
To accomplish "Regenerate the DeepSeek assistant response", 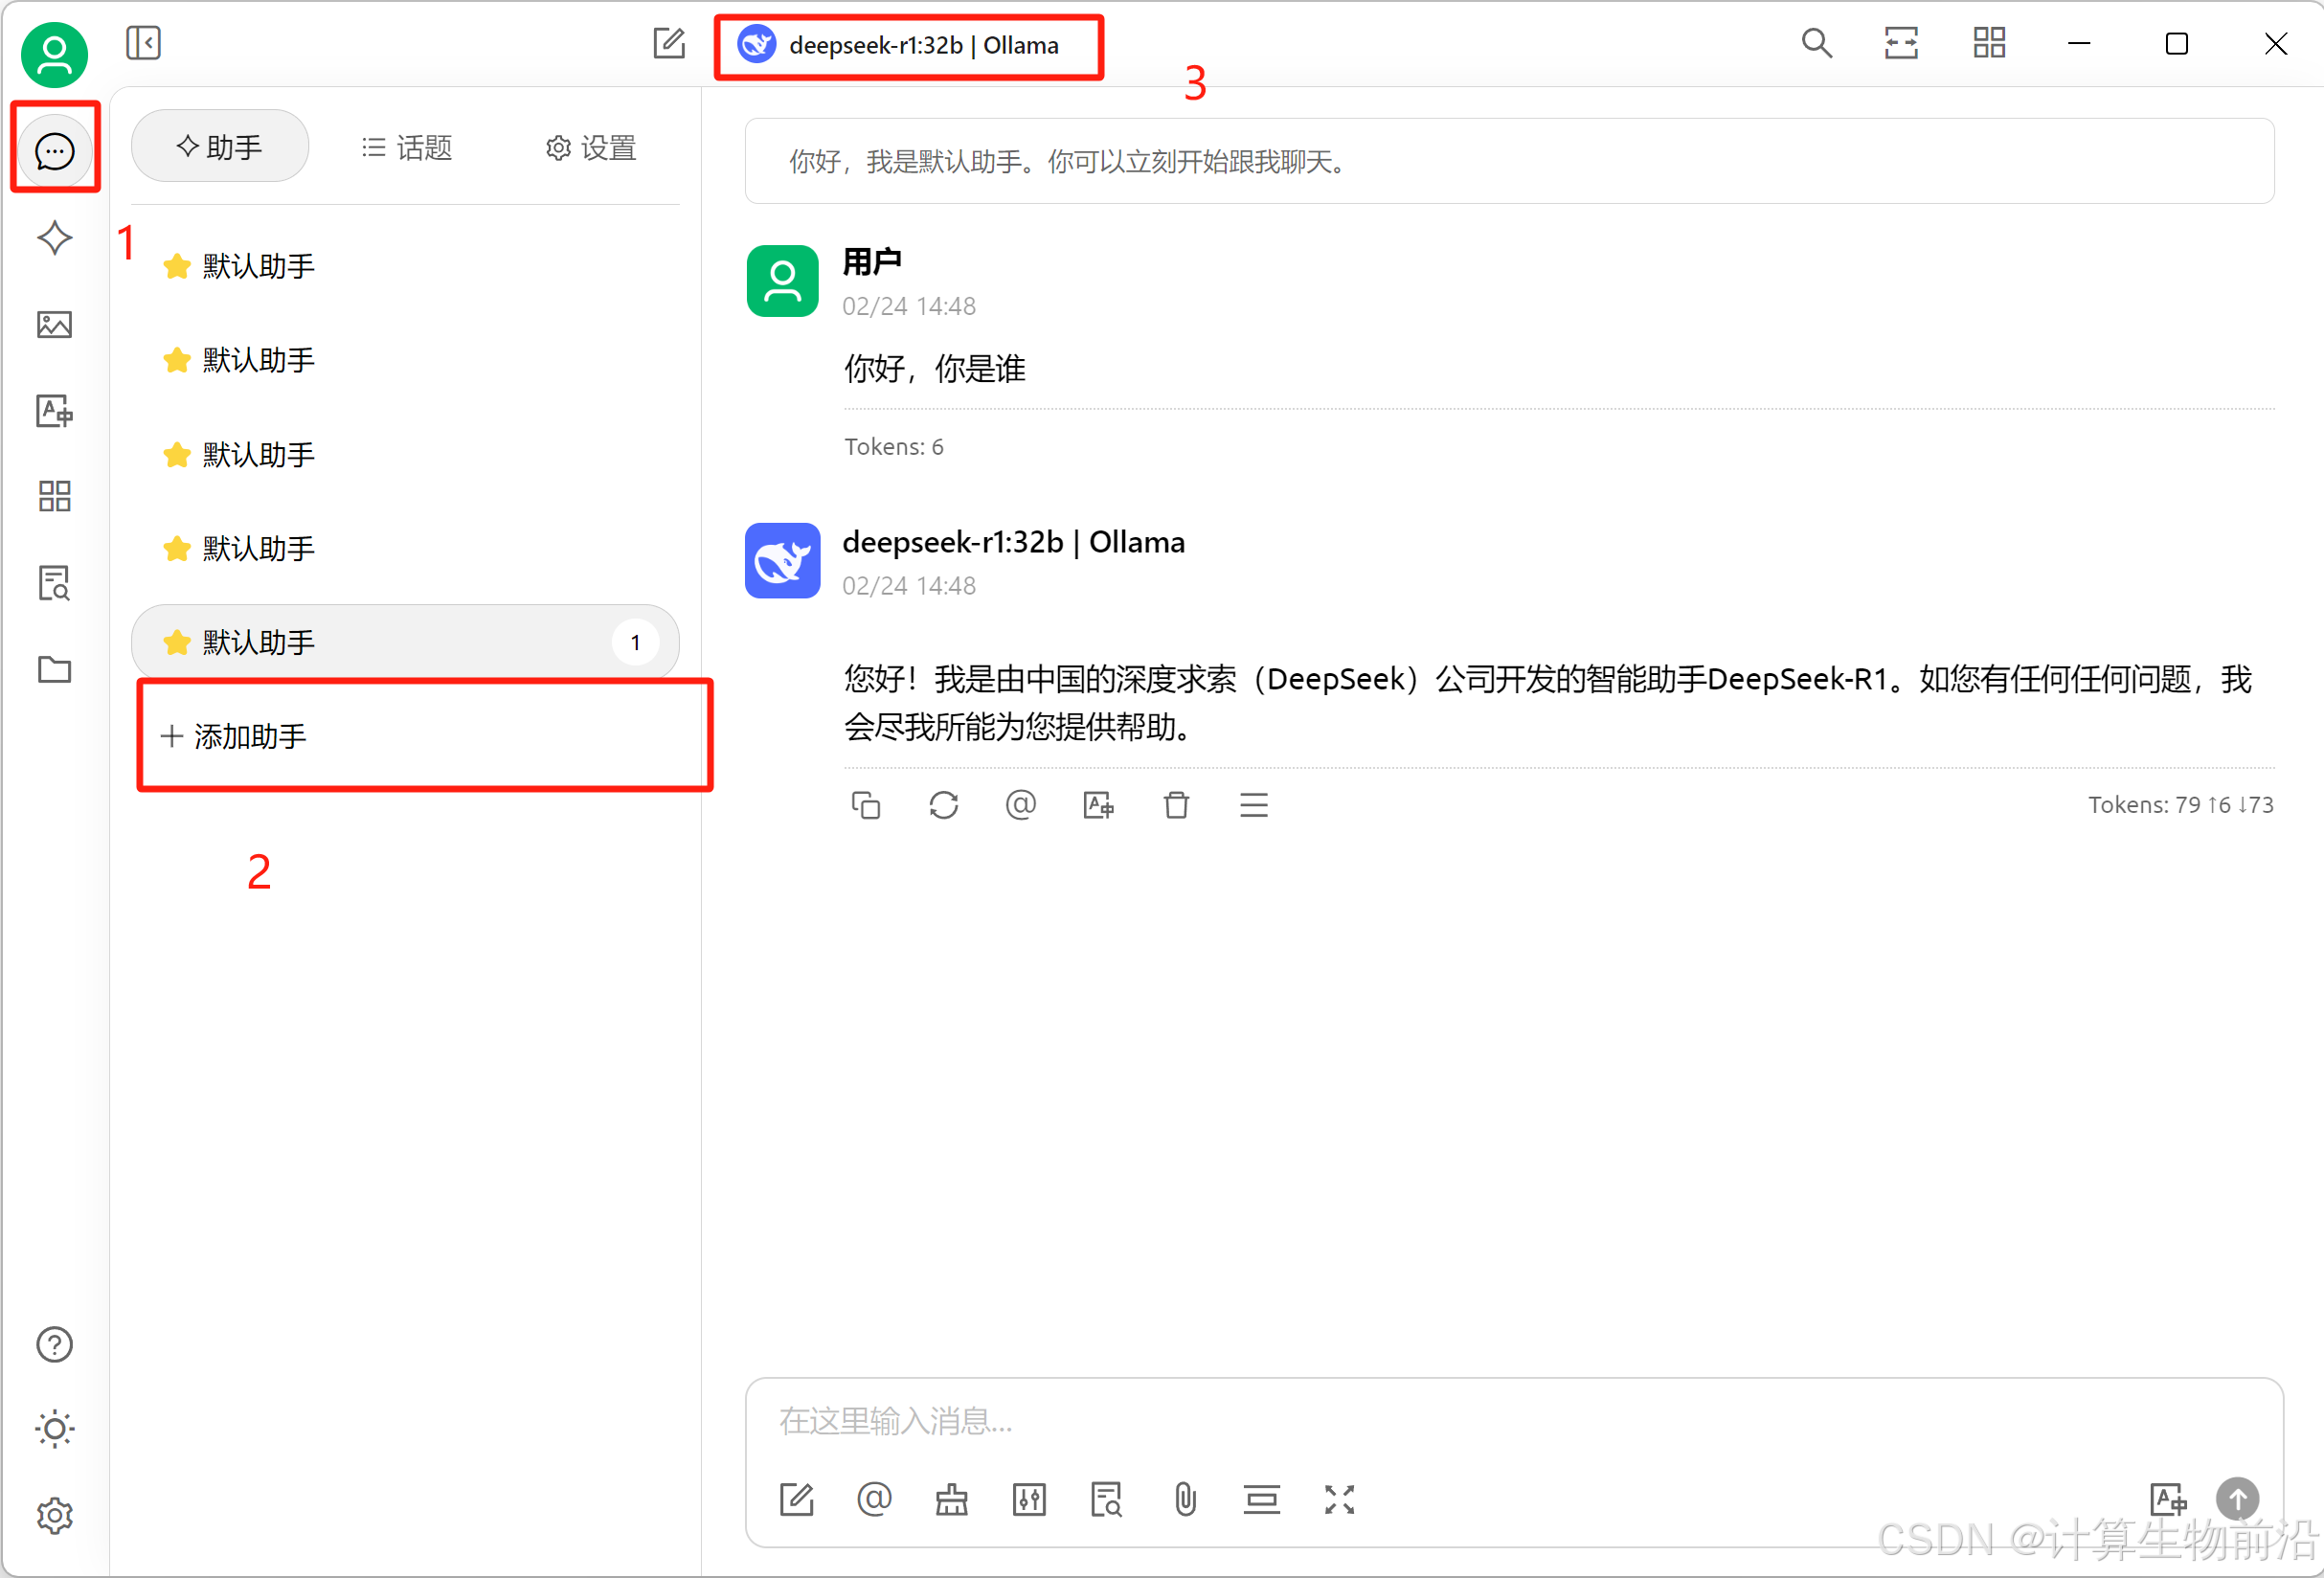I will [x=943, y=805].
